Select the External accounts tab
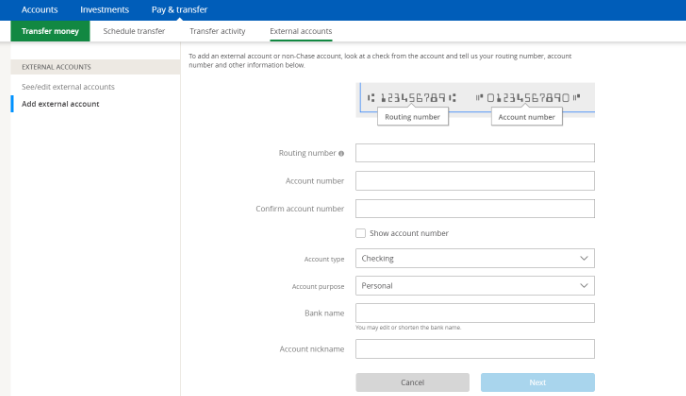 tap(301, 31)
